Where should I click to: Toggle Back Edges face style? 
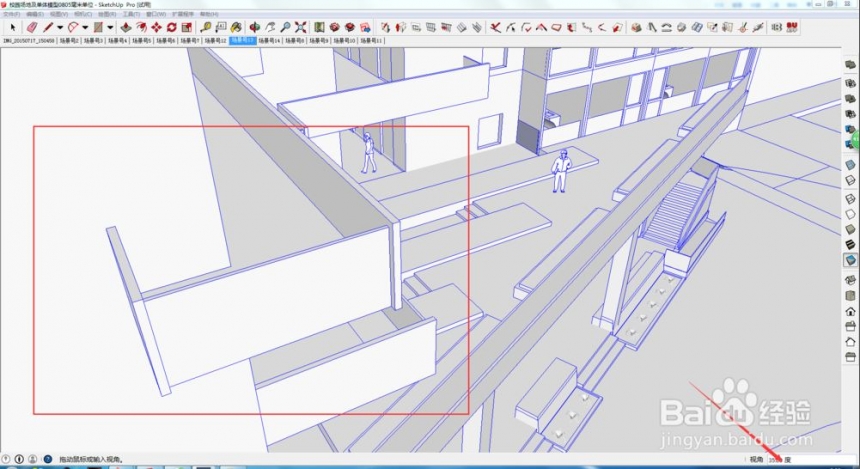[x=850, y=180]
